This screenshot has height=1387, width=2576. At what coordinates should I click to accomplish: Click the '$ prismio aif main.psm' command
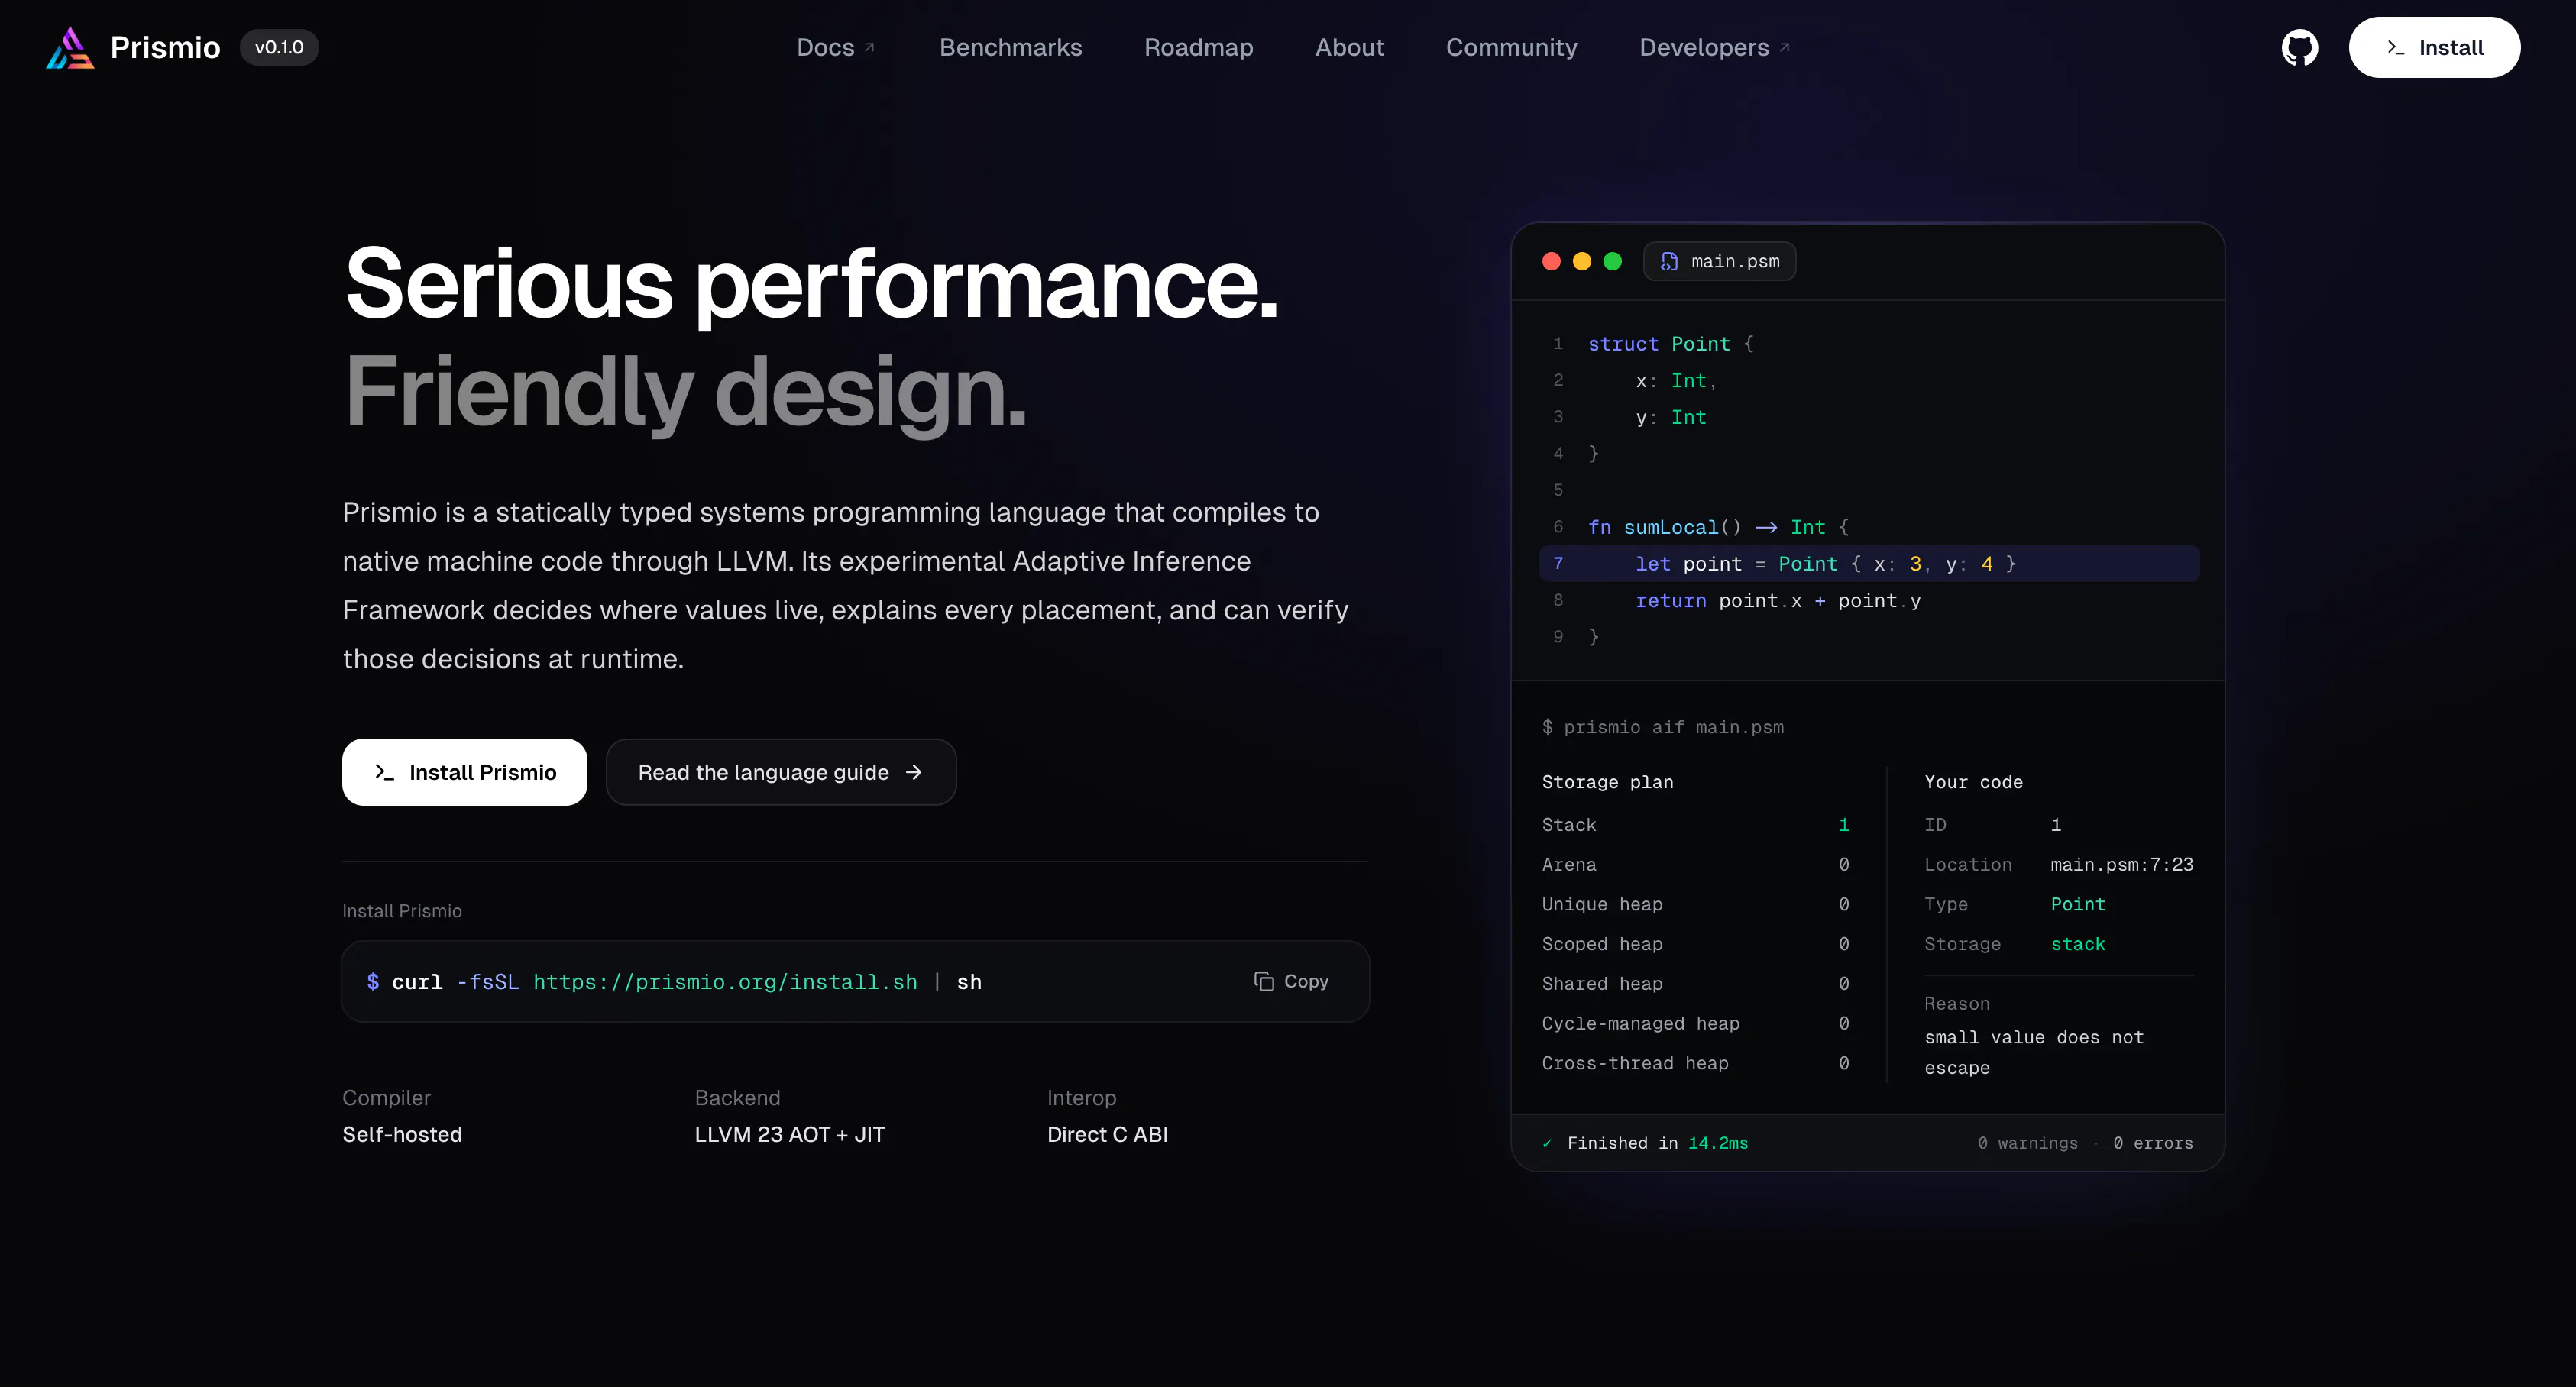[x=1662, y=727]
